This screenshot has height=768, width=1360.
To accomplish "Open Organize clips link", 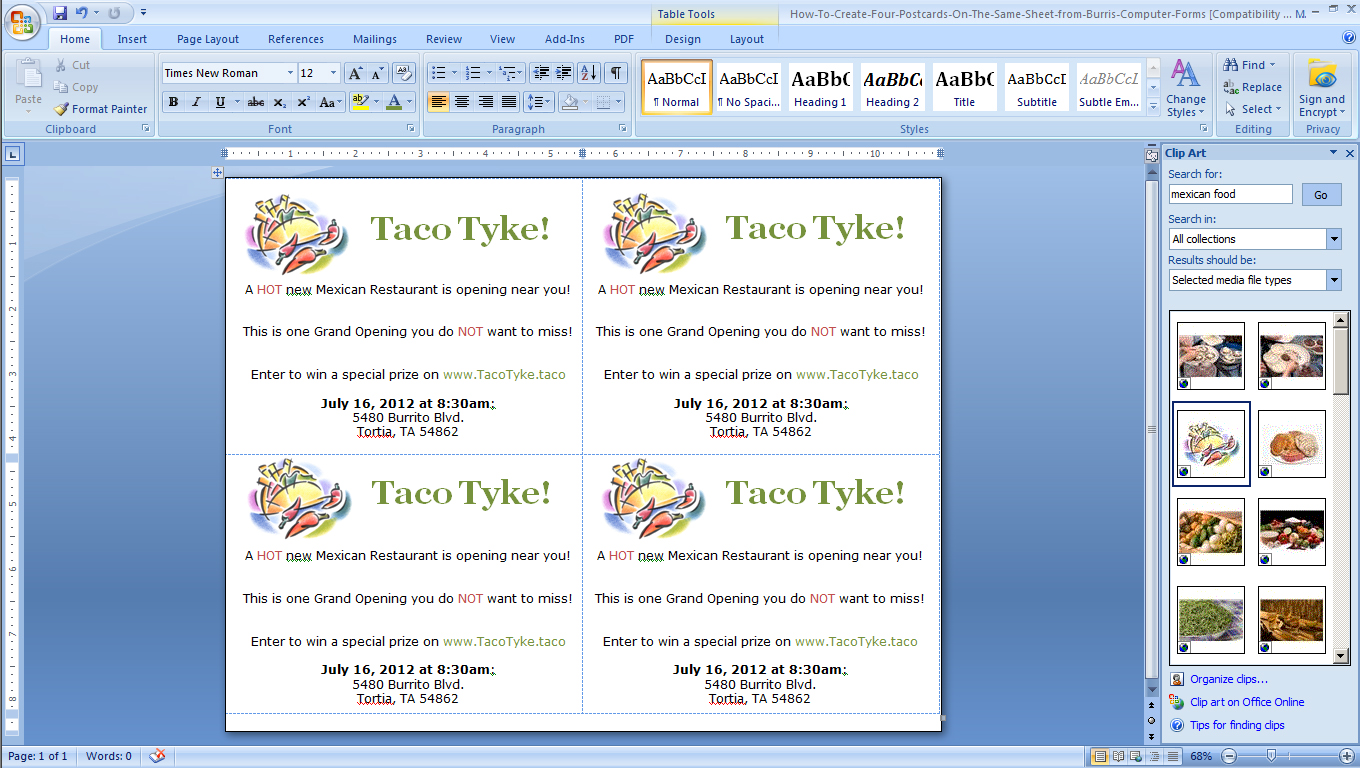I will click(x=1229, y=679).
